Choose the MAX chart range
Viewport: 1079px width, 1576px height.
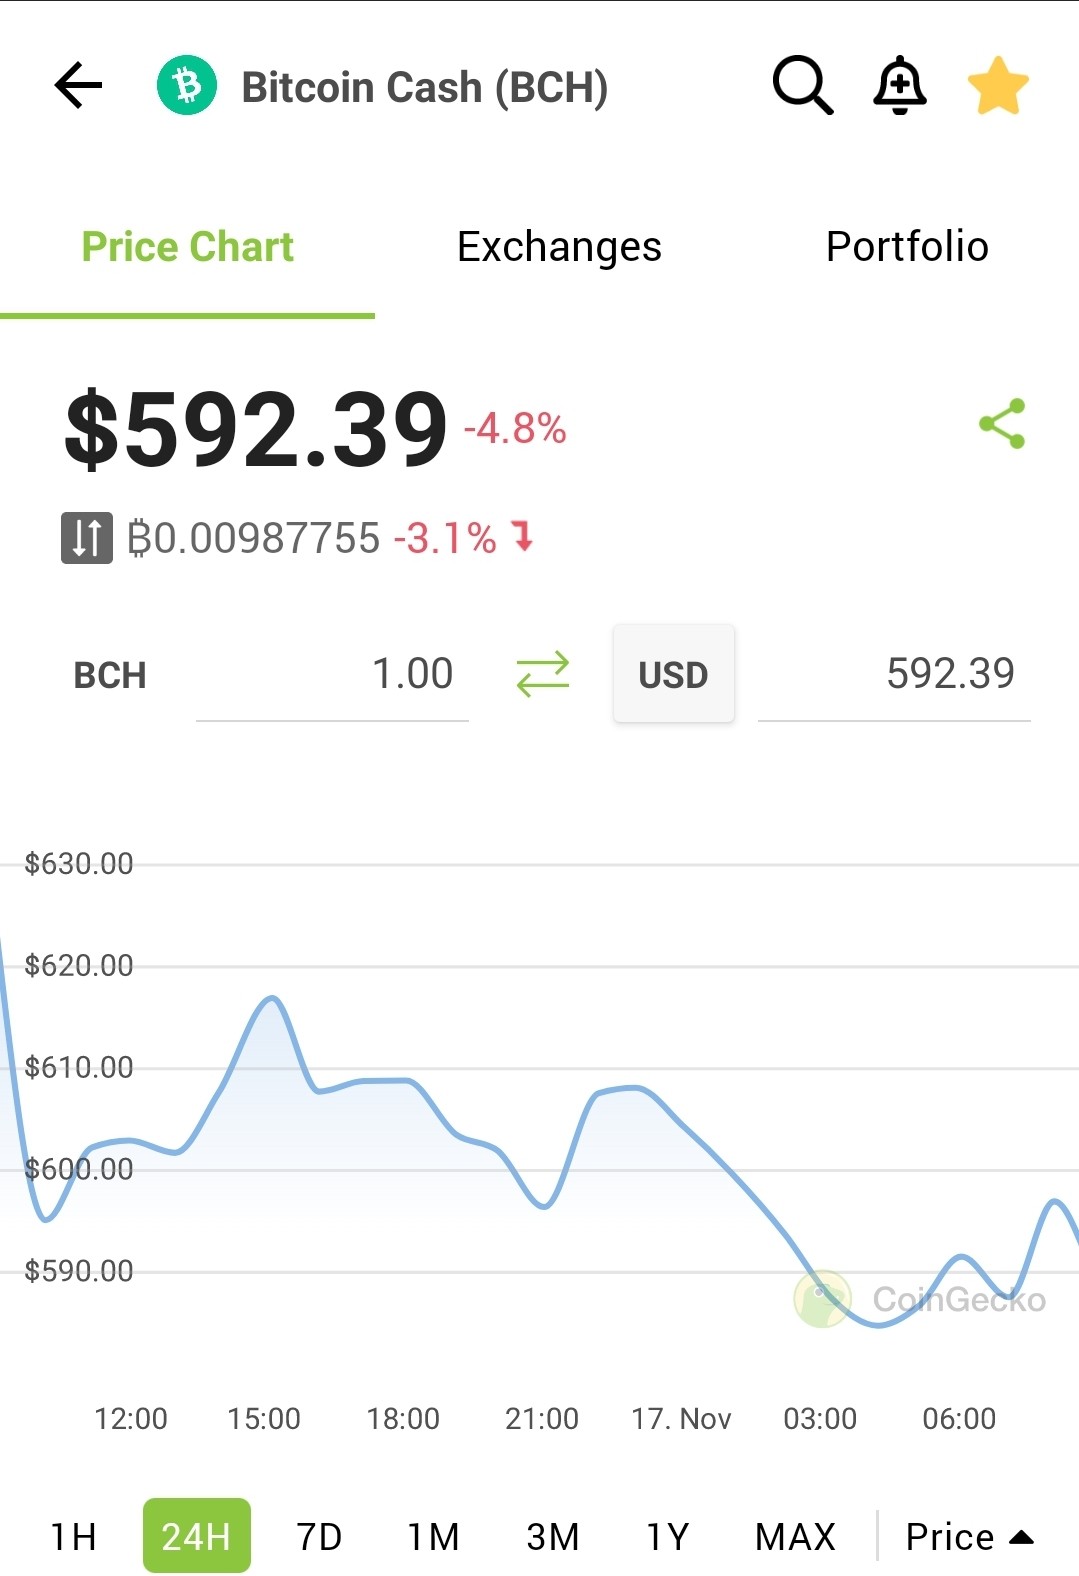[795, 1536]
